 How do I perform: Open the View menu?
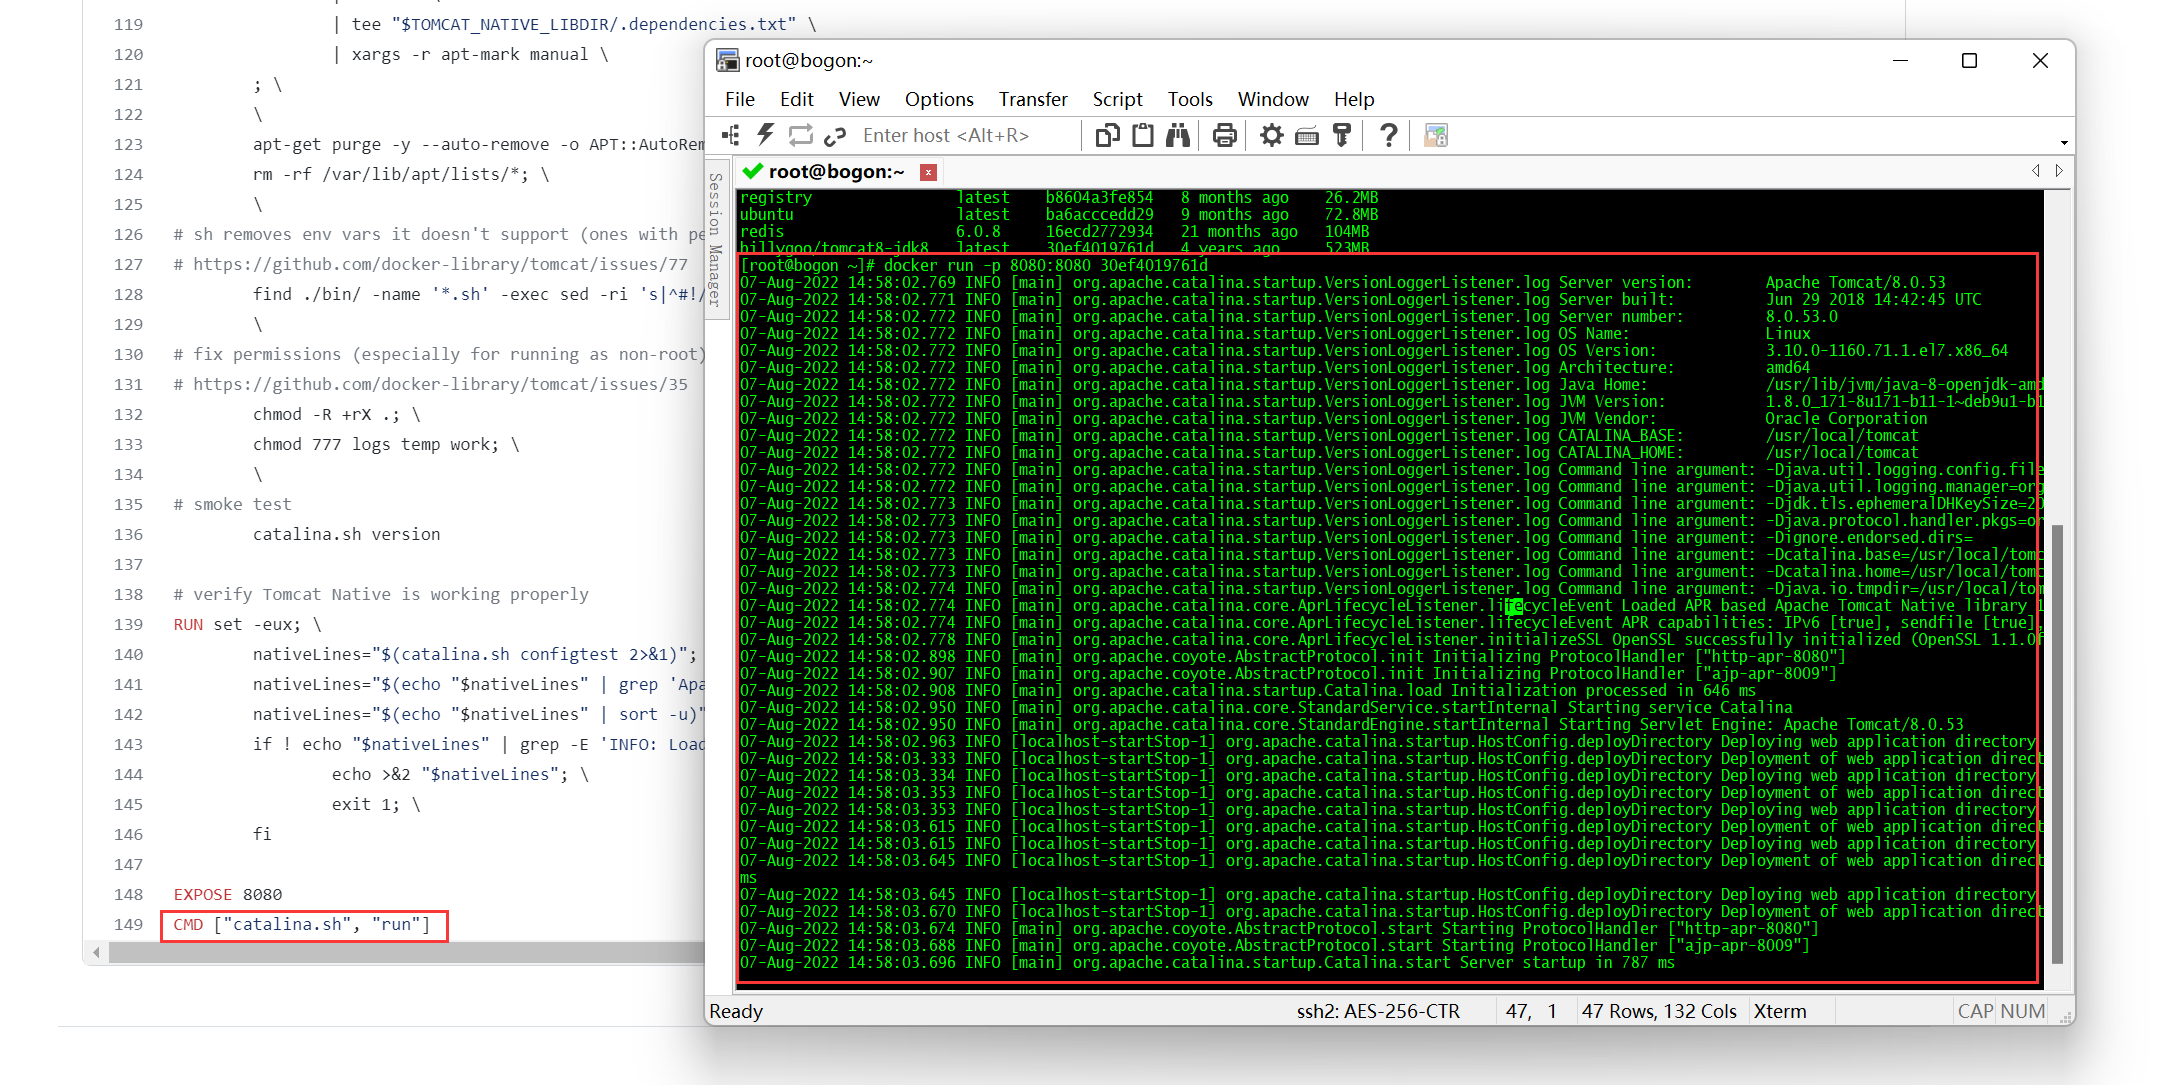coord(859,99)
